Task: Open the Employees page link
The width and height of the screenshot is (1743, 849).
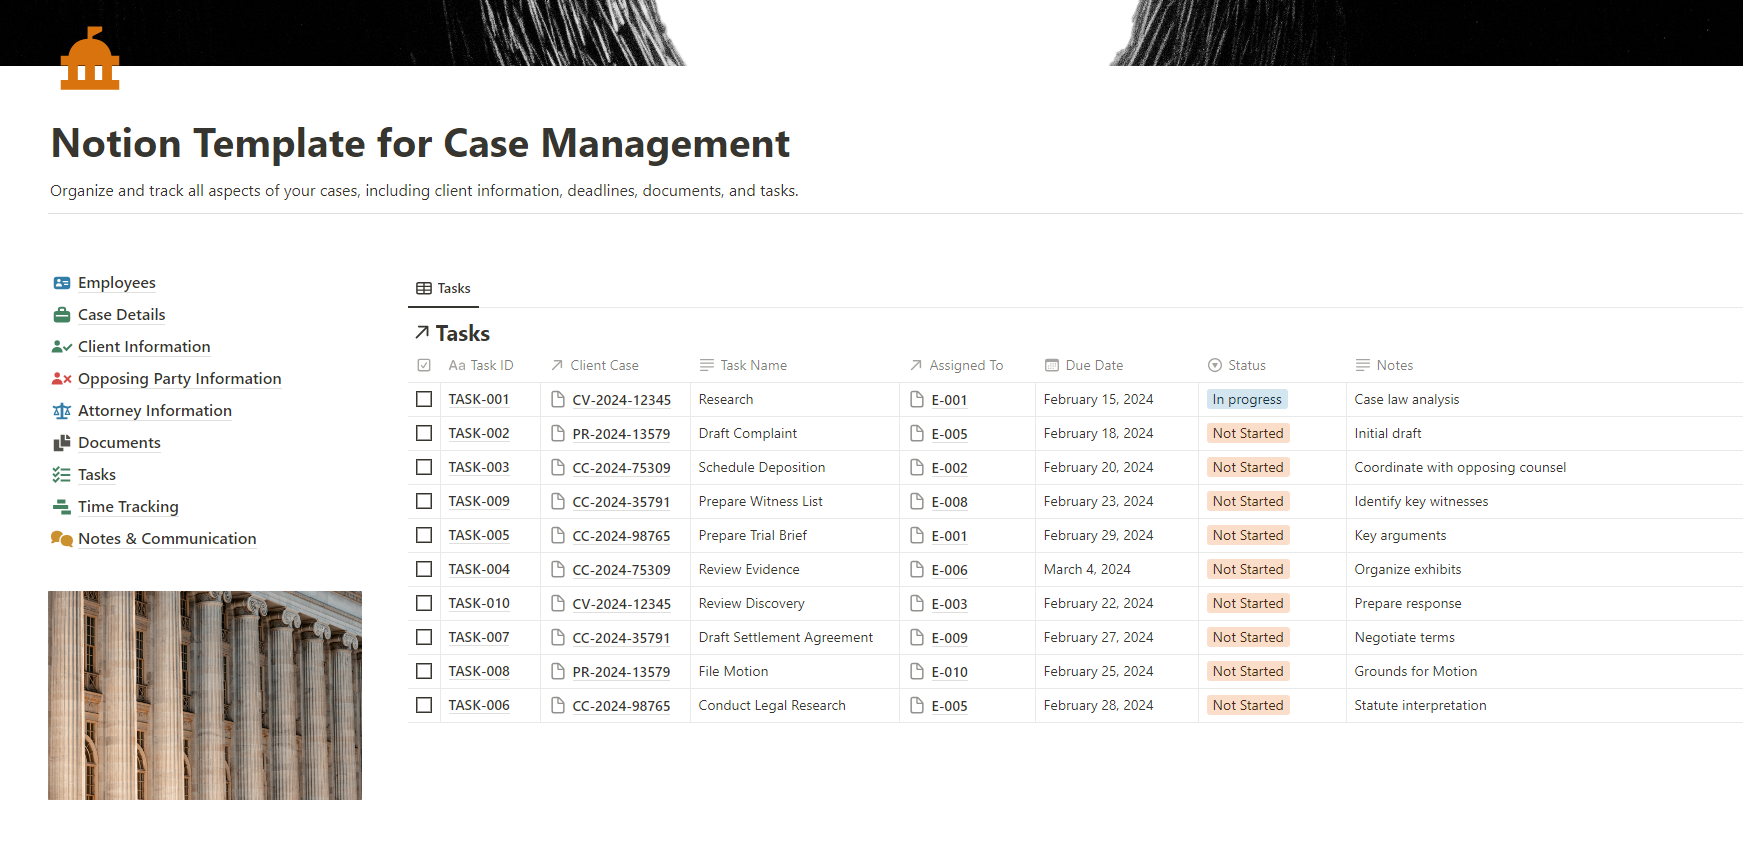Action: [117, 283]
